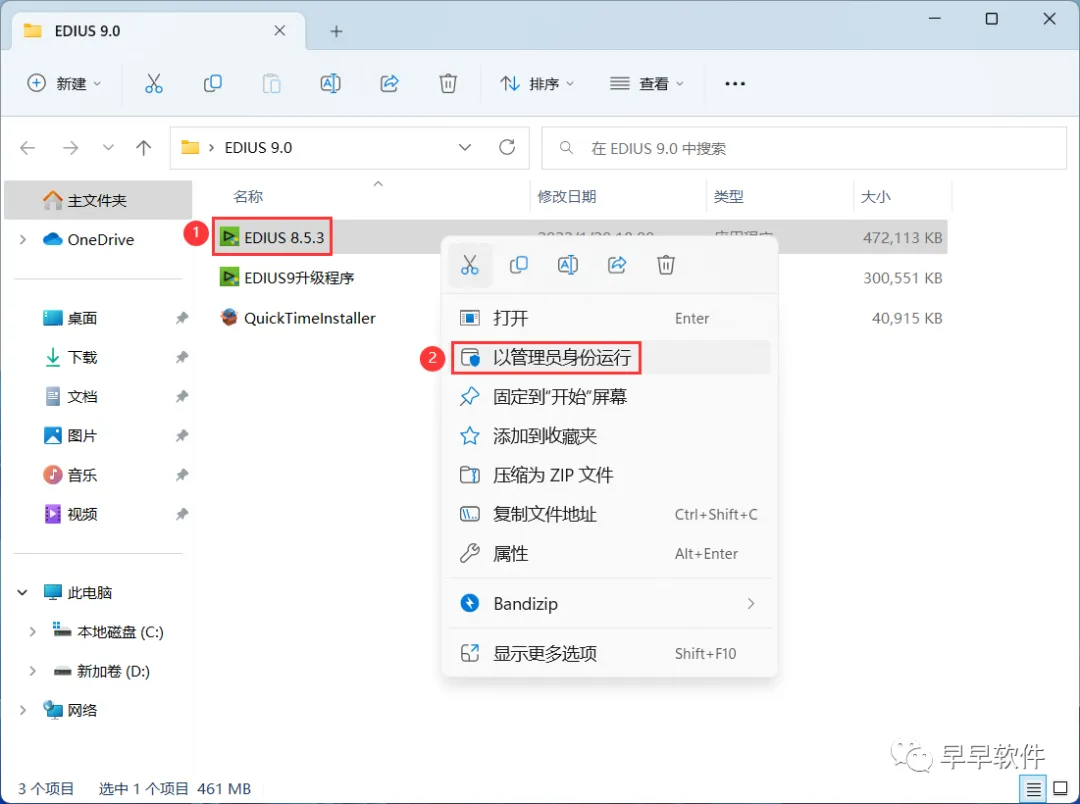Choose 固定到"开始"屏幕
The height and width of the screenshot is (804, 1080).
[x=609, y=397]
